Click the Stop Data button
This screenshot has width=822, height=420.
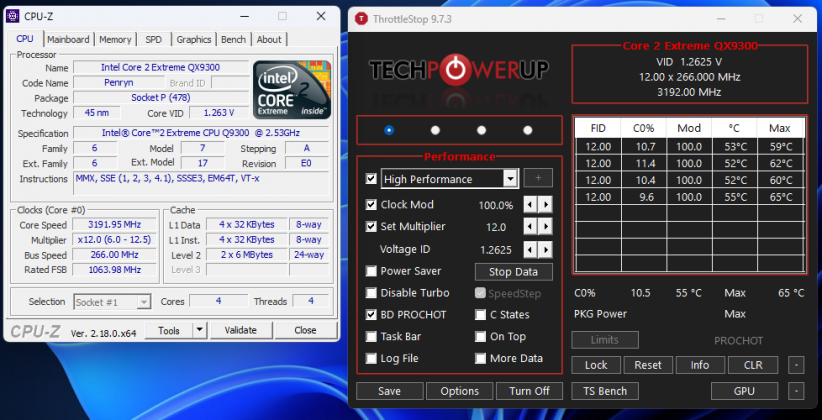coord(513,271)
